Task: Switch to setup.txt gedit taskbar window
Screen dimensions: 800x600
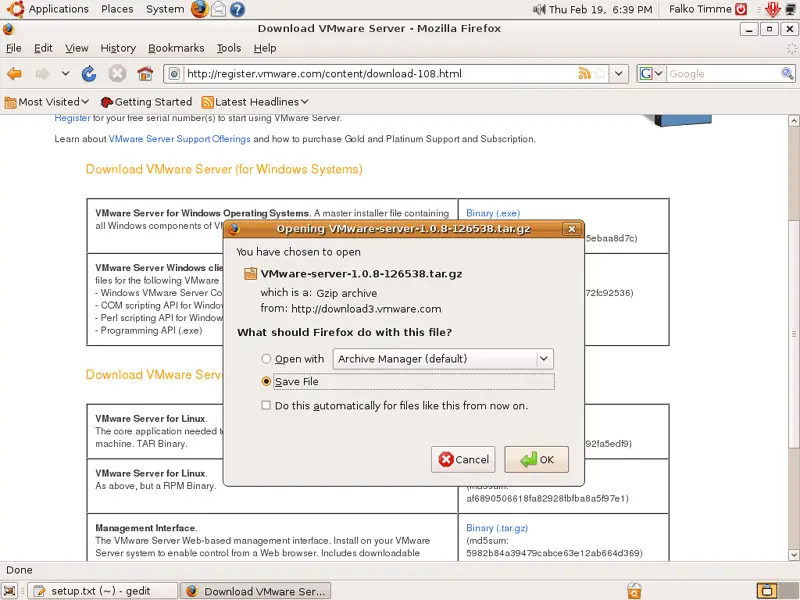Action: 102,591
